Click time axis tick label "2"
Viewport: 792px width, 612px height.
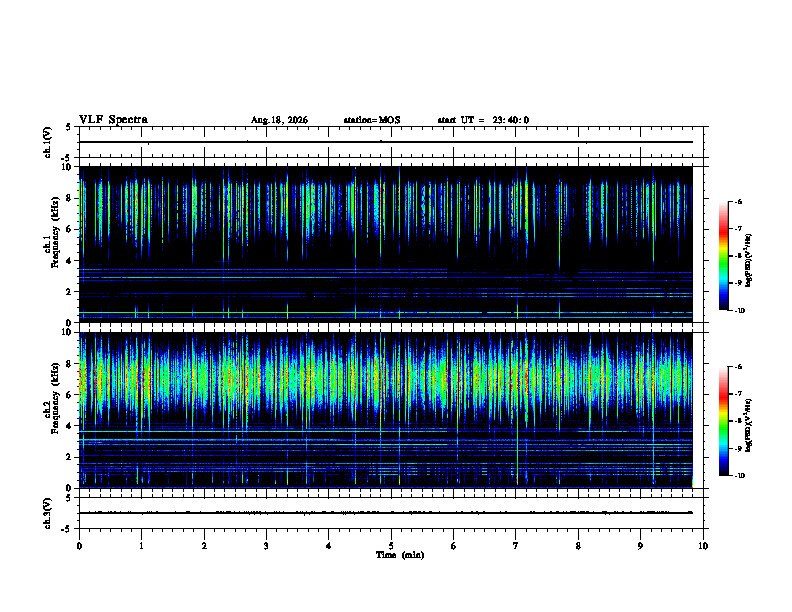point(204,546)
